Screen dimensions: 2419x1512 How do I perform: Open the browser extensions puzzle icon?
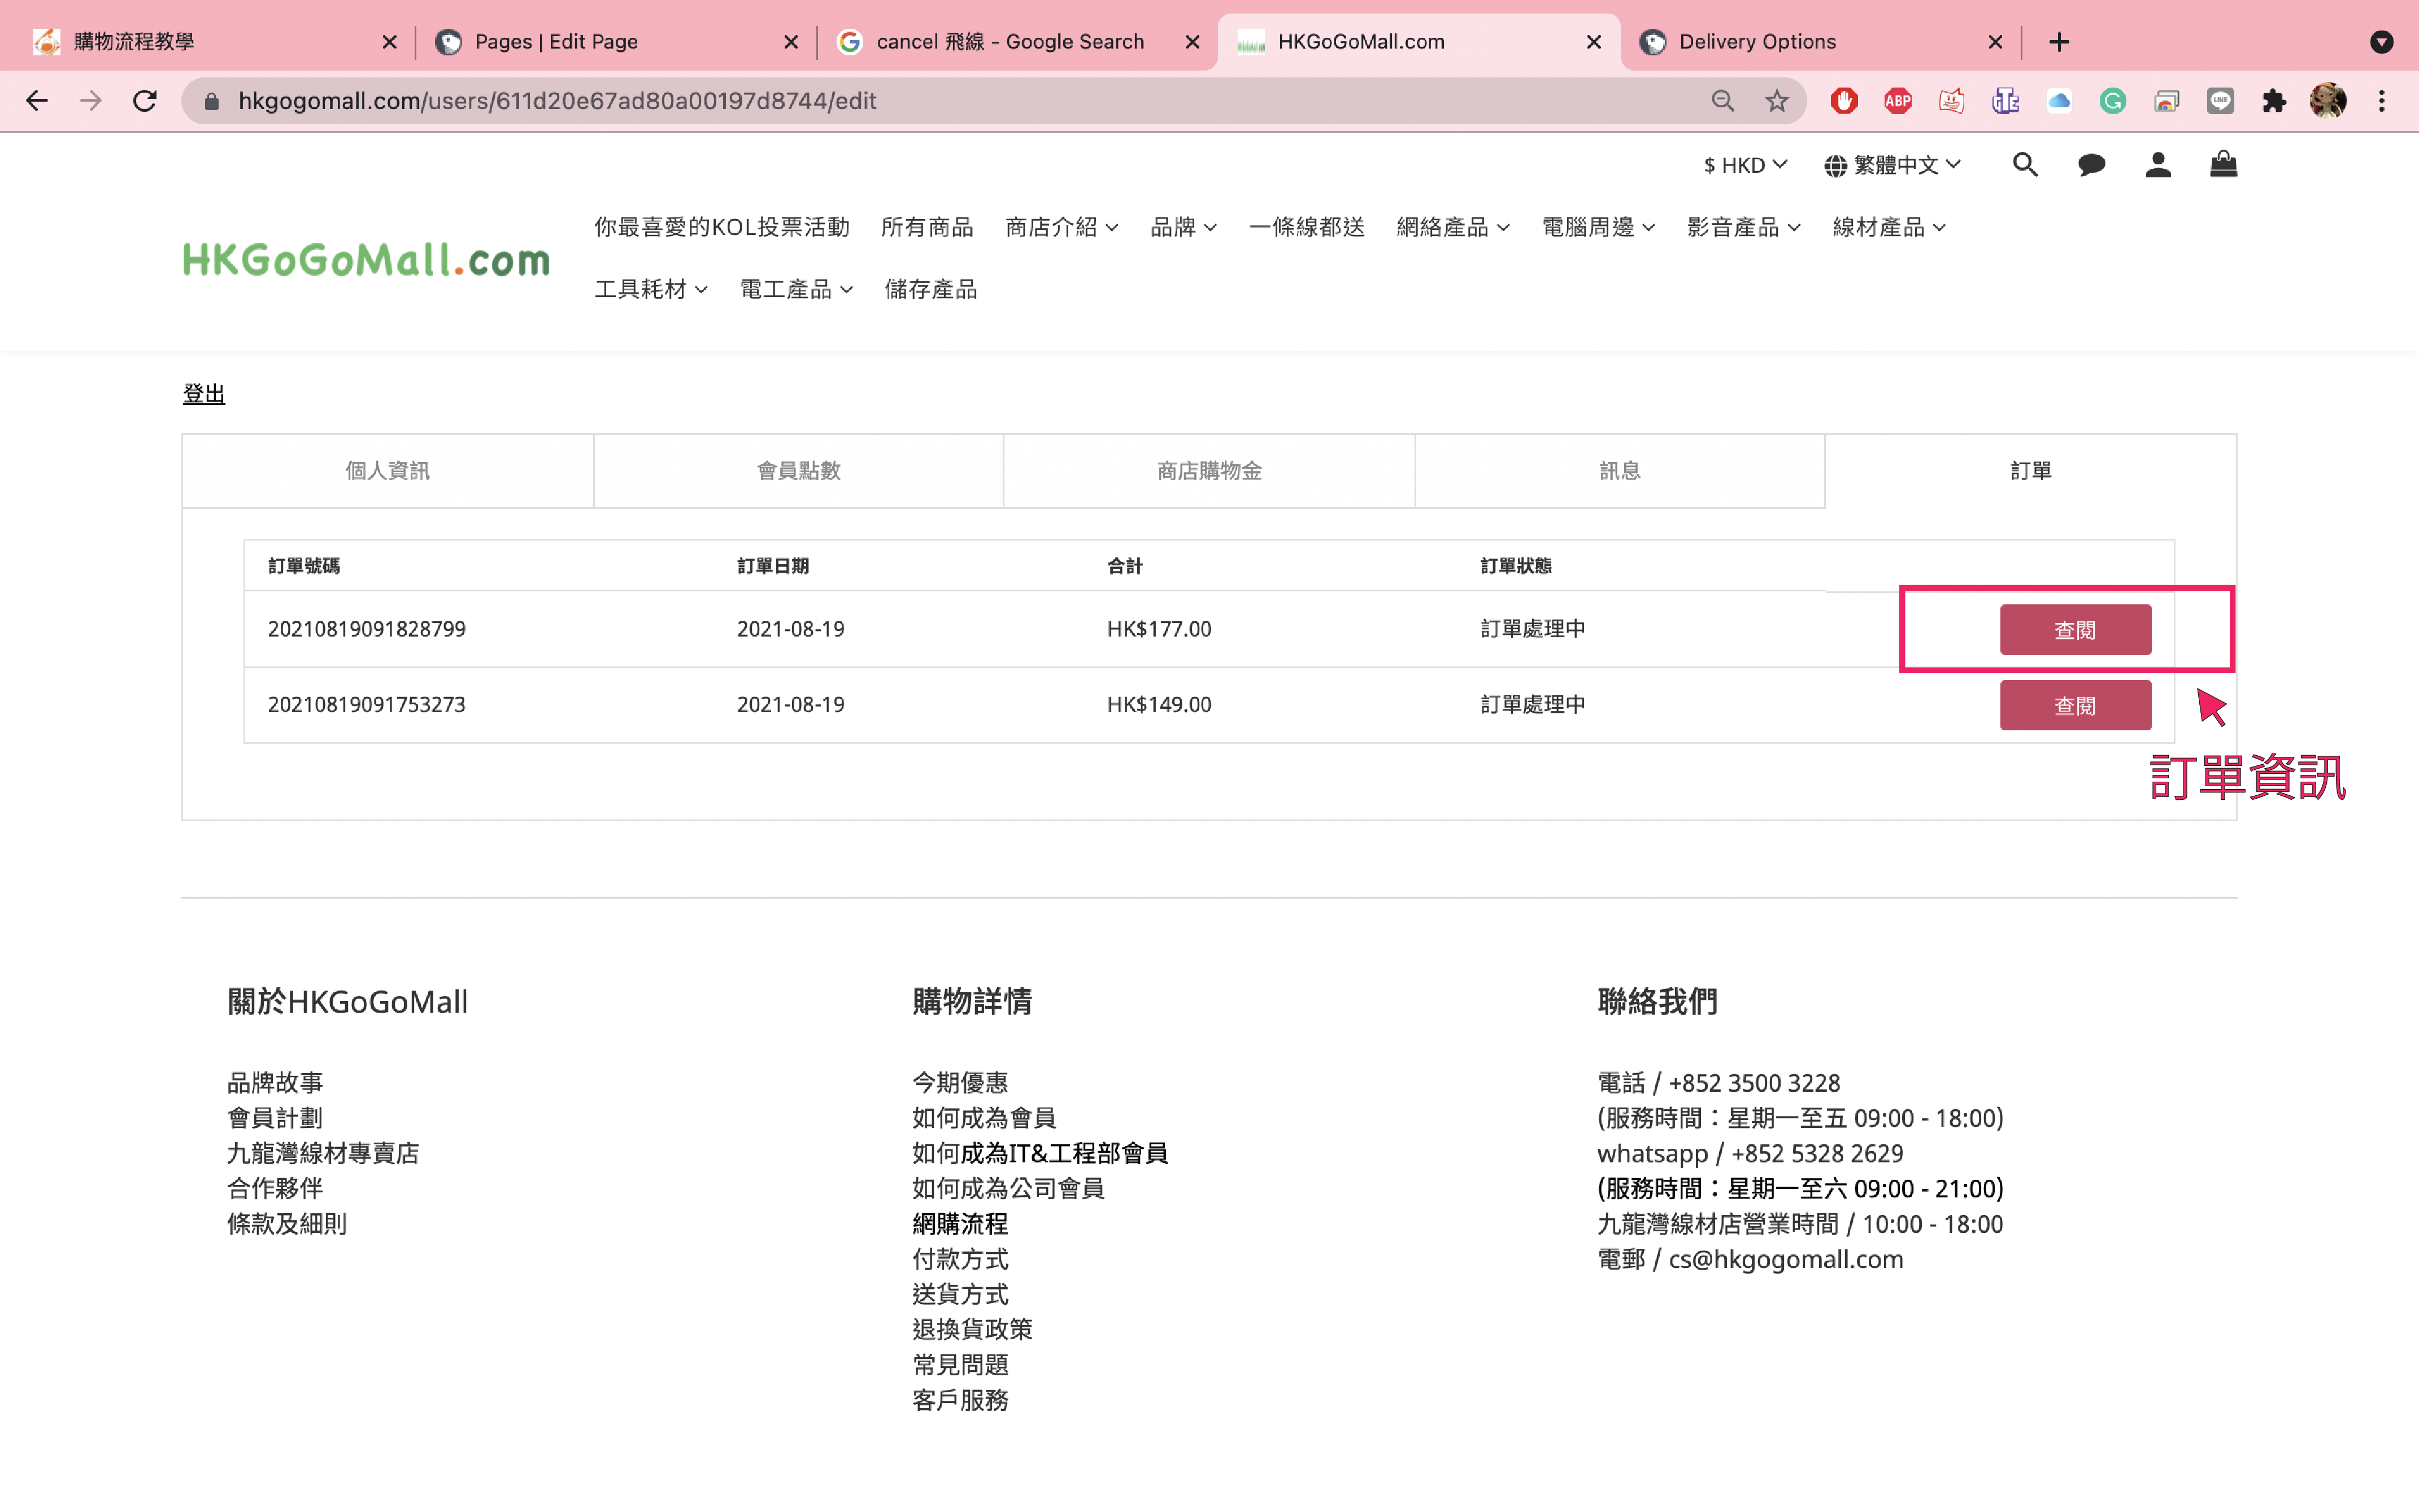click(2273, 101)
